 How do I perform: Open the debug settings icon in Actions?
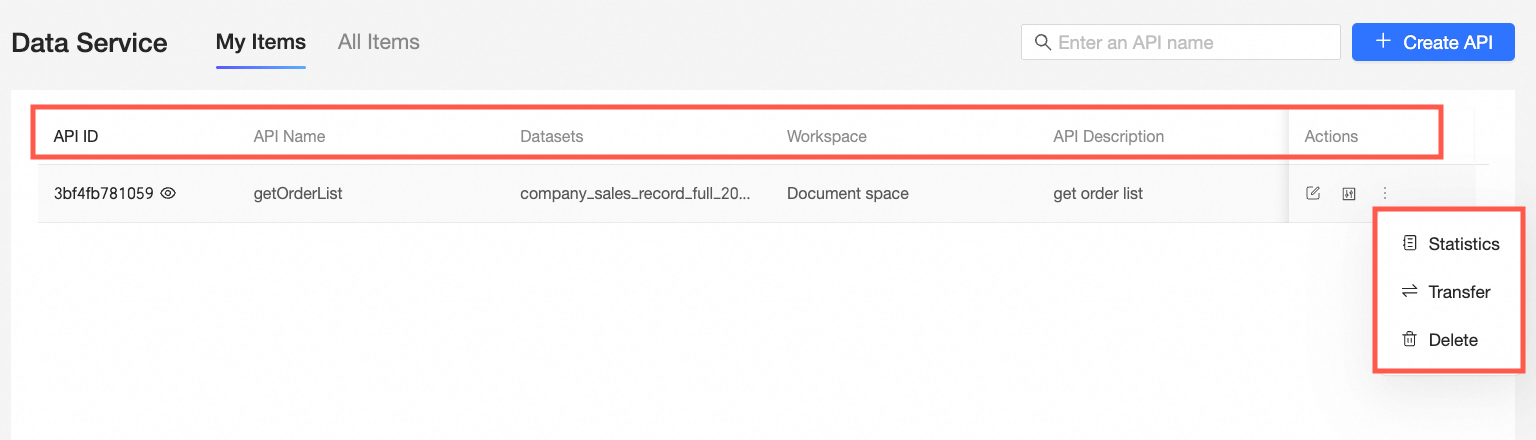pos(1349,194)
